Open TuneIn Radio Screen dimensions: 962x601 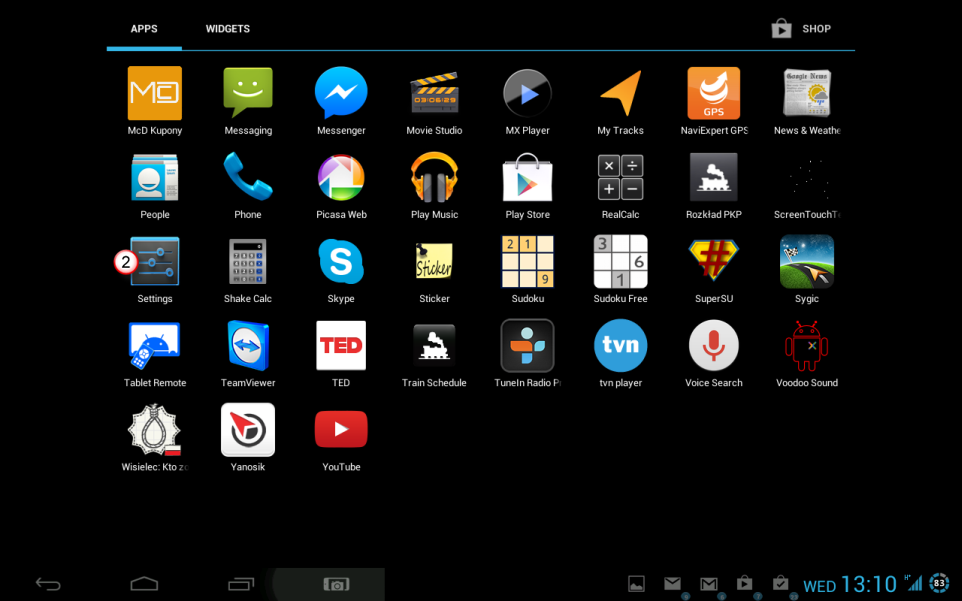[x=528, y=345]
